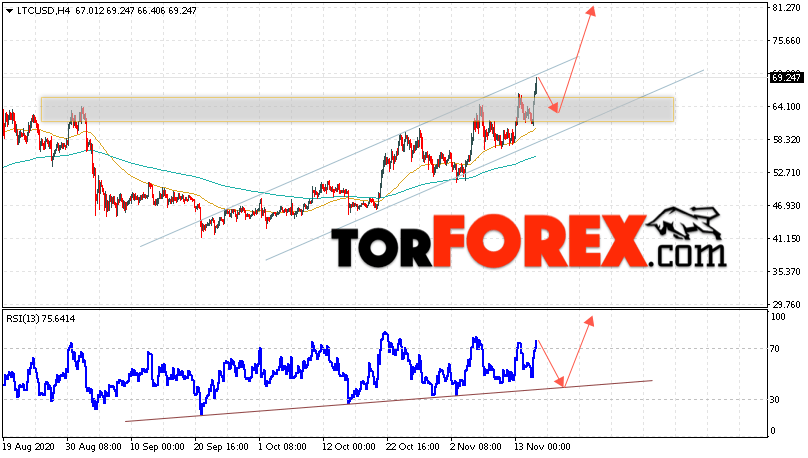The image size is (808, 458).
Task: Click the 64.100 price axis label
Action: click(x=786, y=107)
